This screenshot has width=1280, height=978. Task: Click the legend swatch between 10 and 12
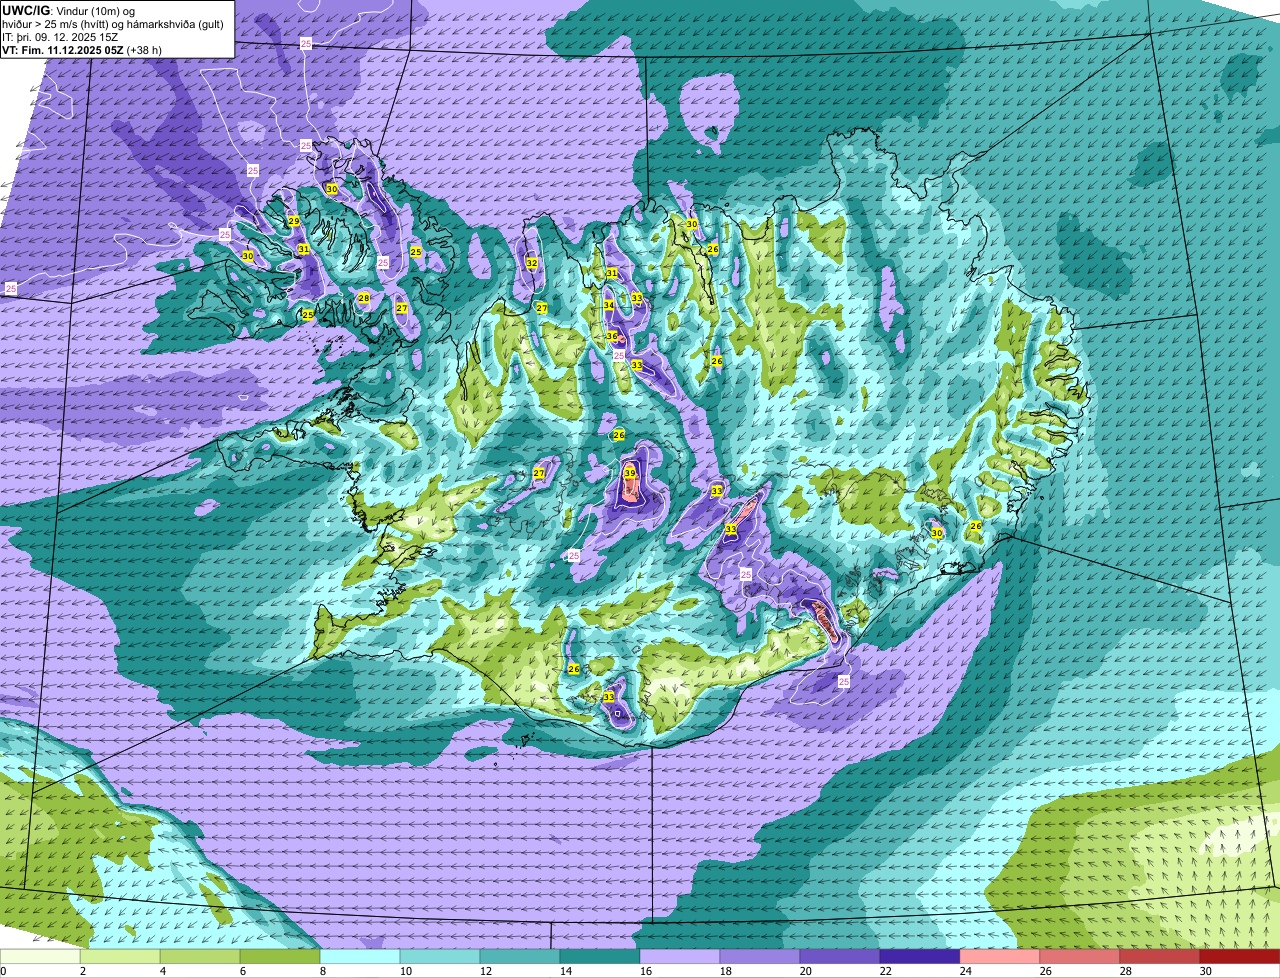tap(440, 957)
